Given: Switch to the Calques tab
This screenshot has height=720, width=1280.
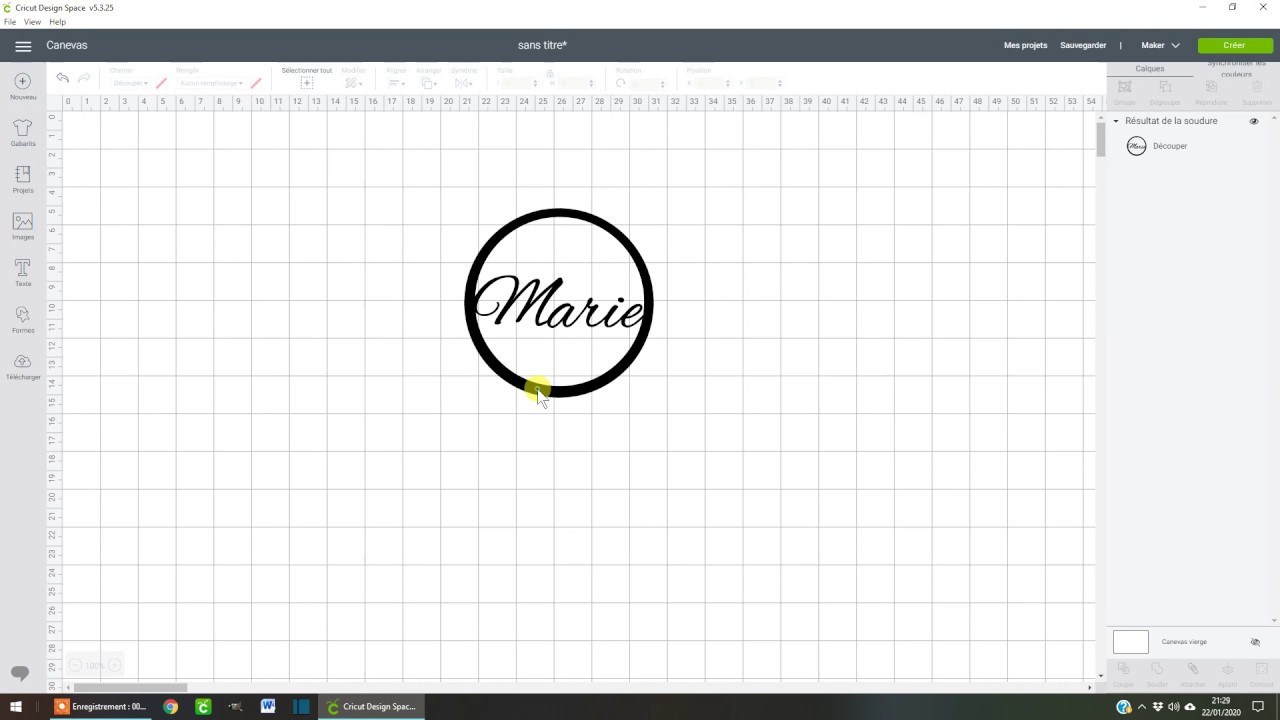Looking at the screenshot, I should 1150,69.
